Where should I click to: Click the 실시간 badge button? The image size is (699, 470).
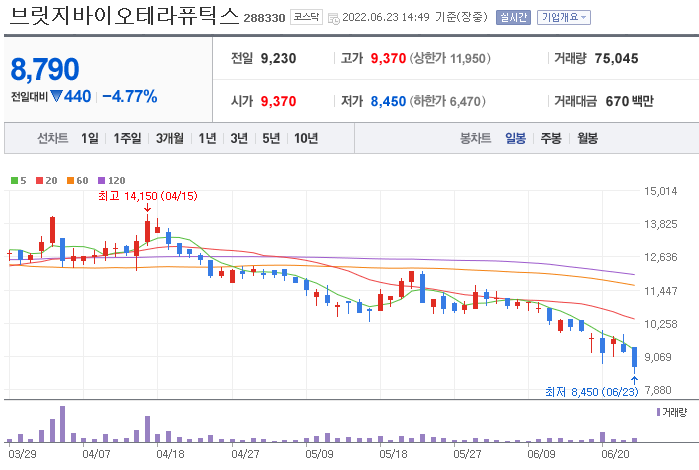pyautogui.click(x=513, y=17)
